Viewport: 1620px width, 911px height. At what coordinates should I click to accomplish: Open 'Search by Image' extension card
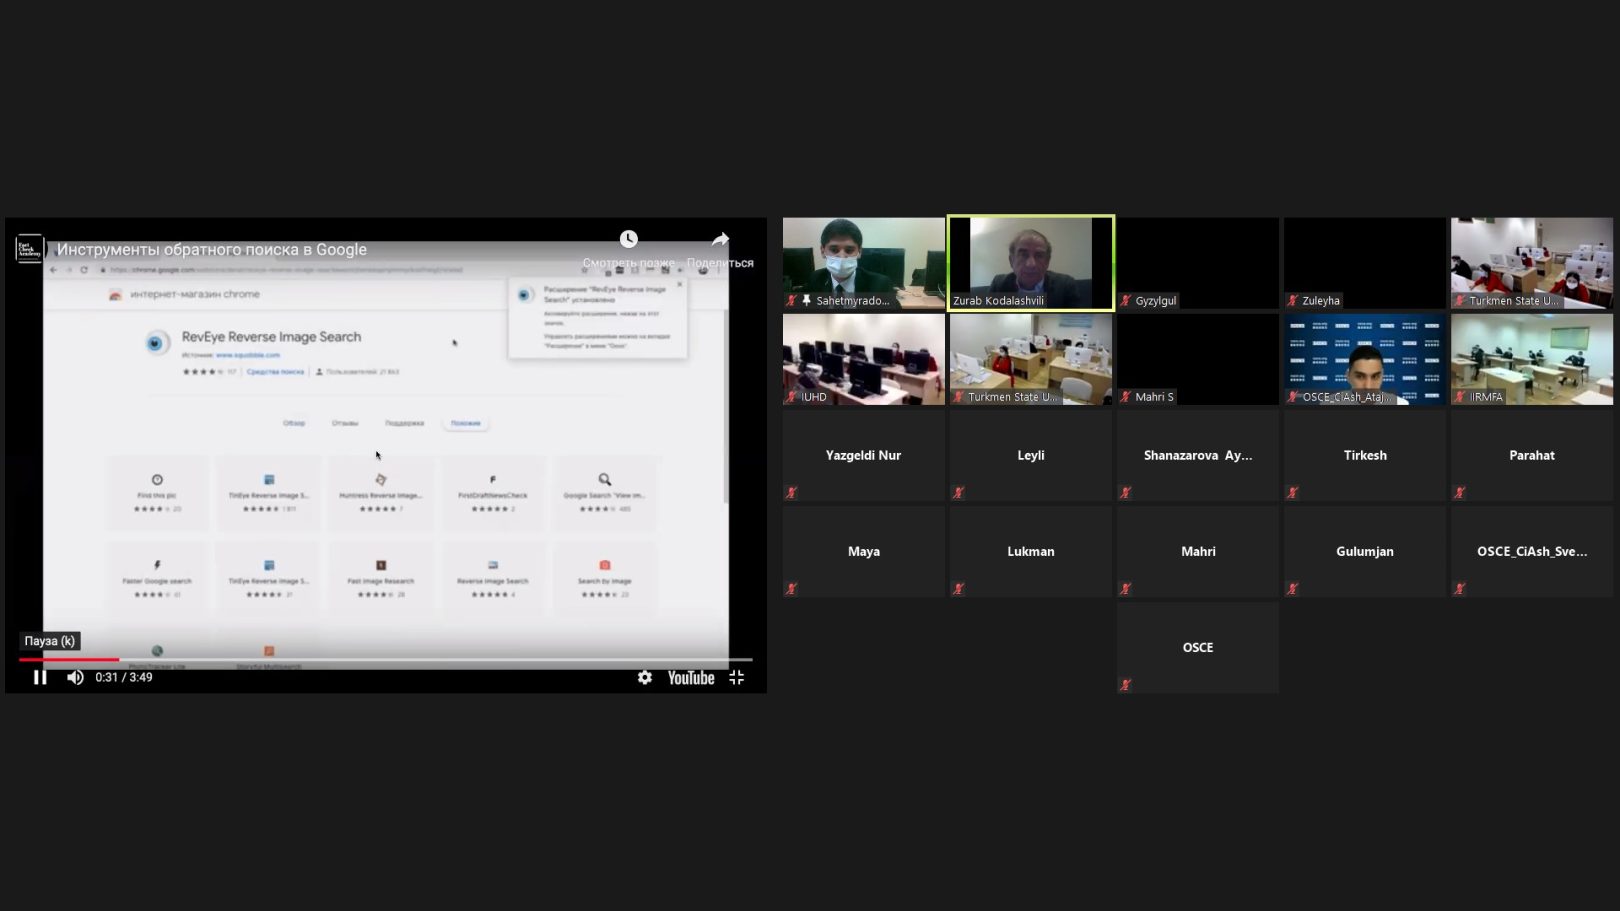click(x=604, y=580)
